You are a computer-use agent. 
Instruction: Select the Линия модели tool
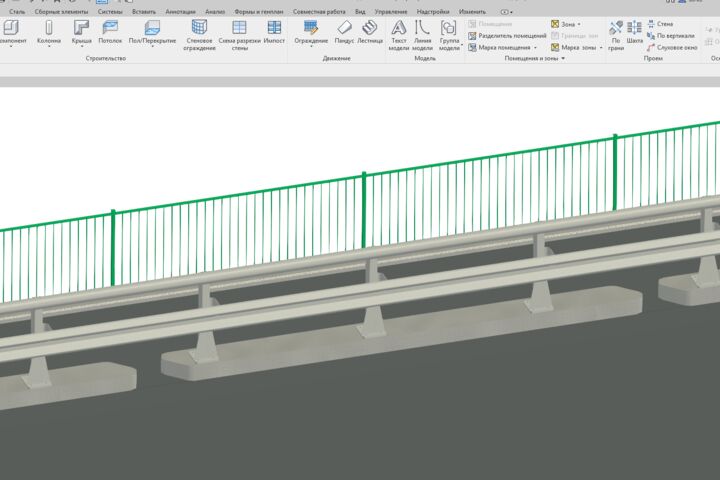coord(422,35)
